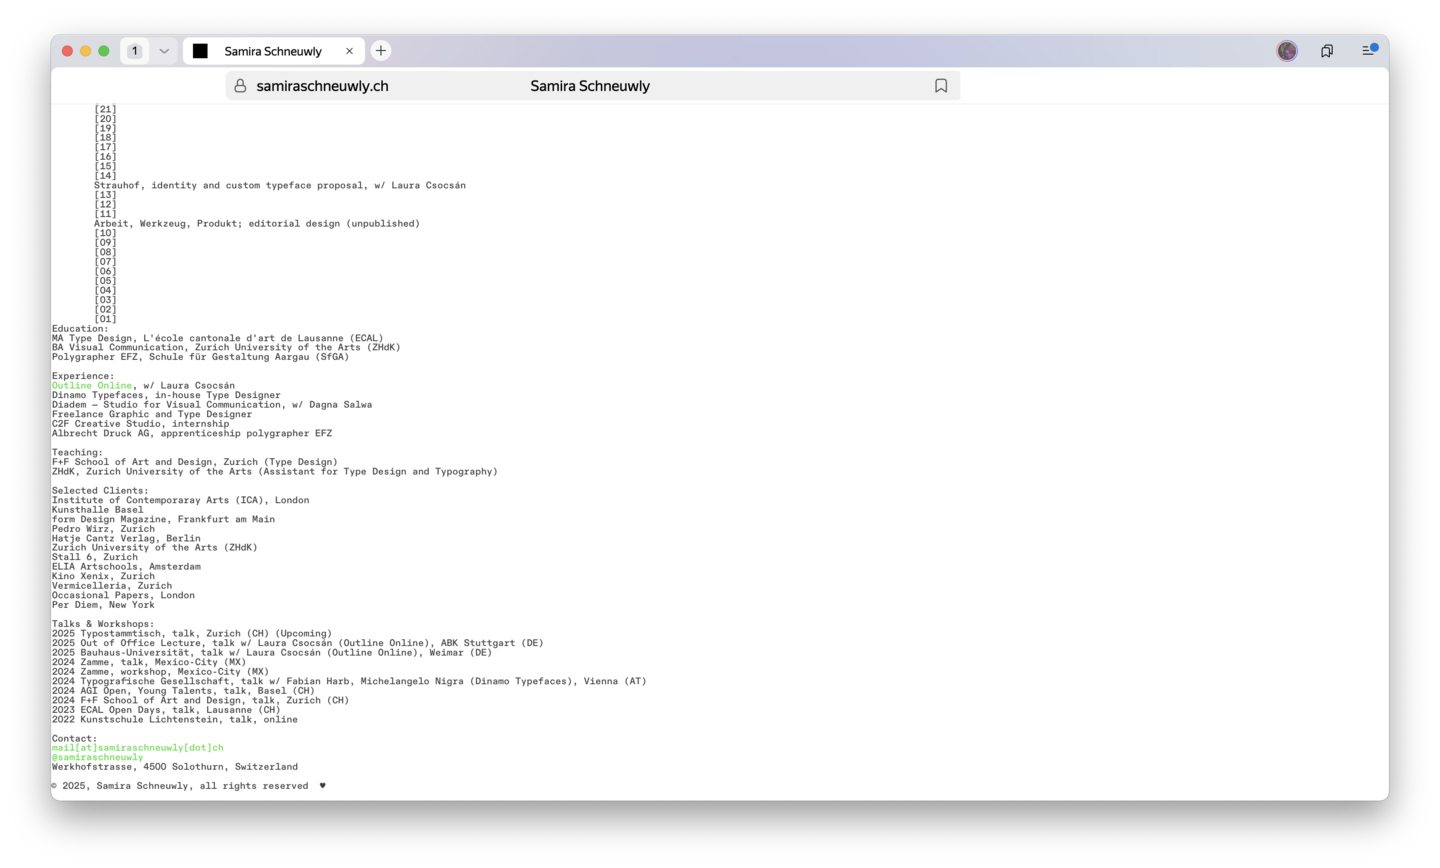The height and width of the screenshot is (868, 1440).
Task: Expand the tab list chevron dropdown
Action: coord(164,51)
